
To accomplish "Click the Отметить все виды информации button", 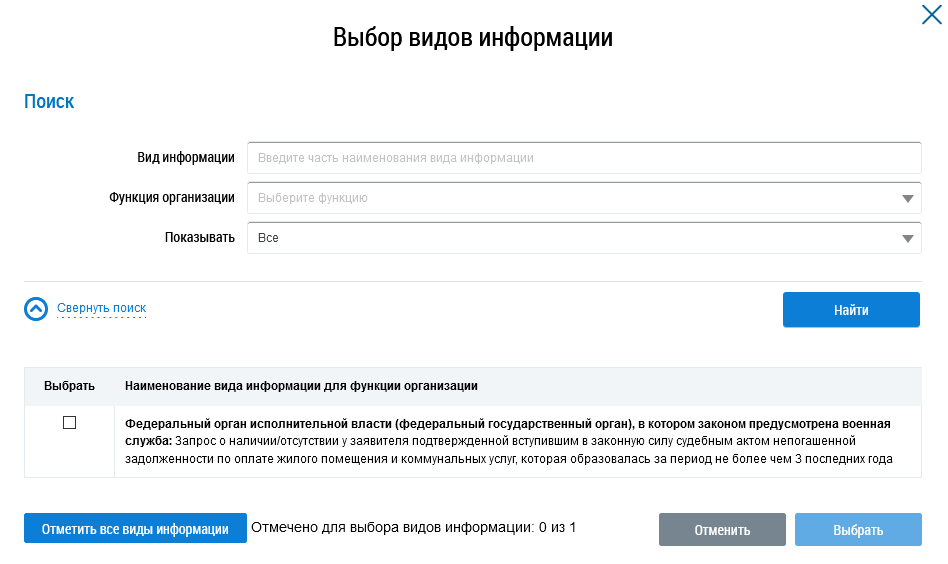I will coord(135,529).
